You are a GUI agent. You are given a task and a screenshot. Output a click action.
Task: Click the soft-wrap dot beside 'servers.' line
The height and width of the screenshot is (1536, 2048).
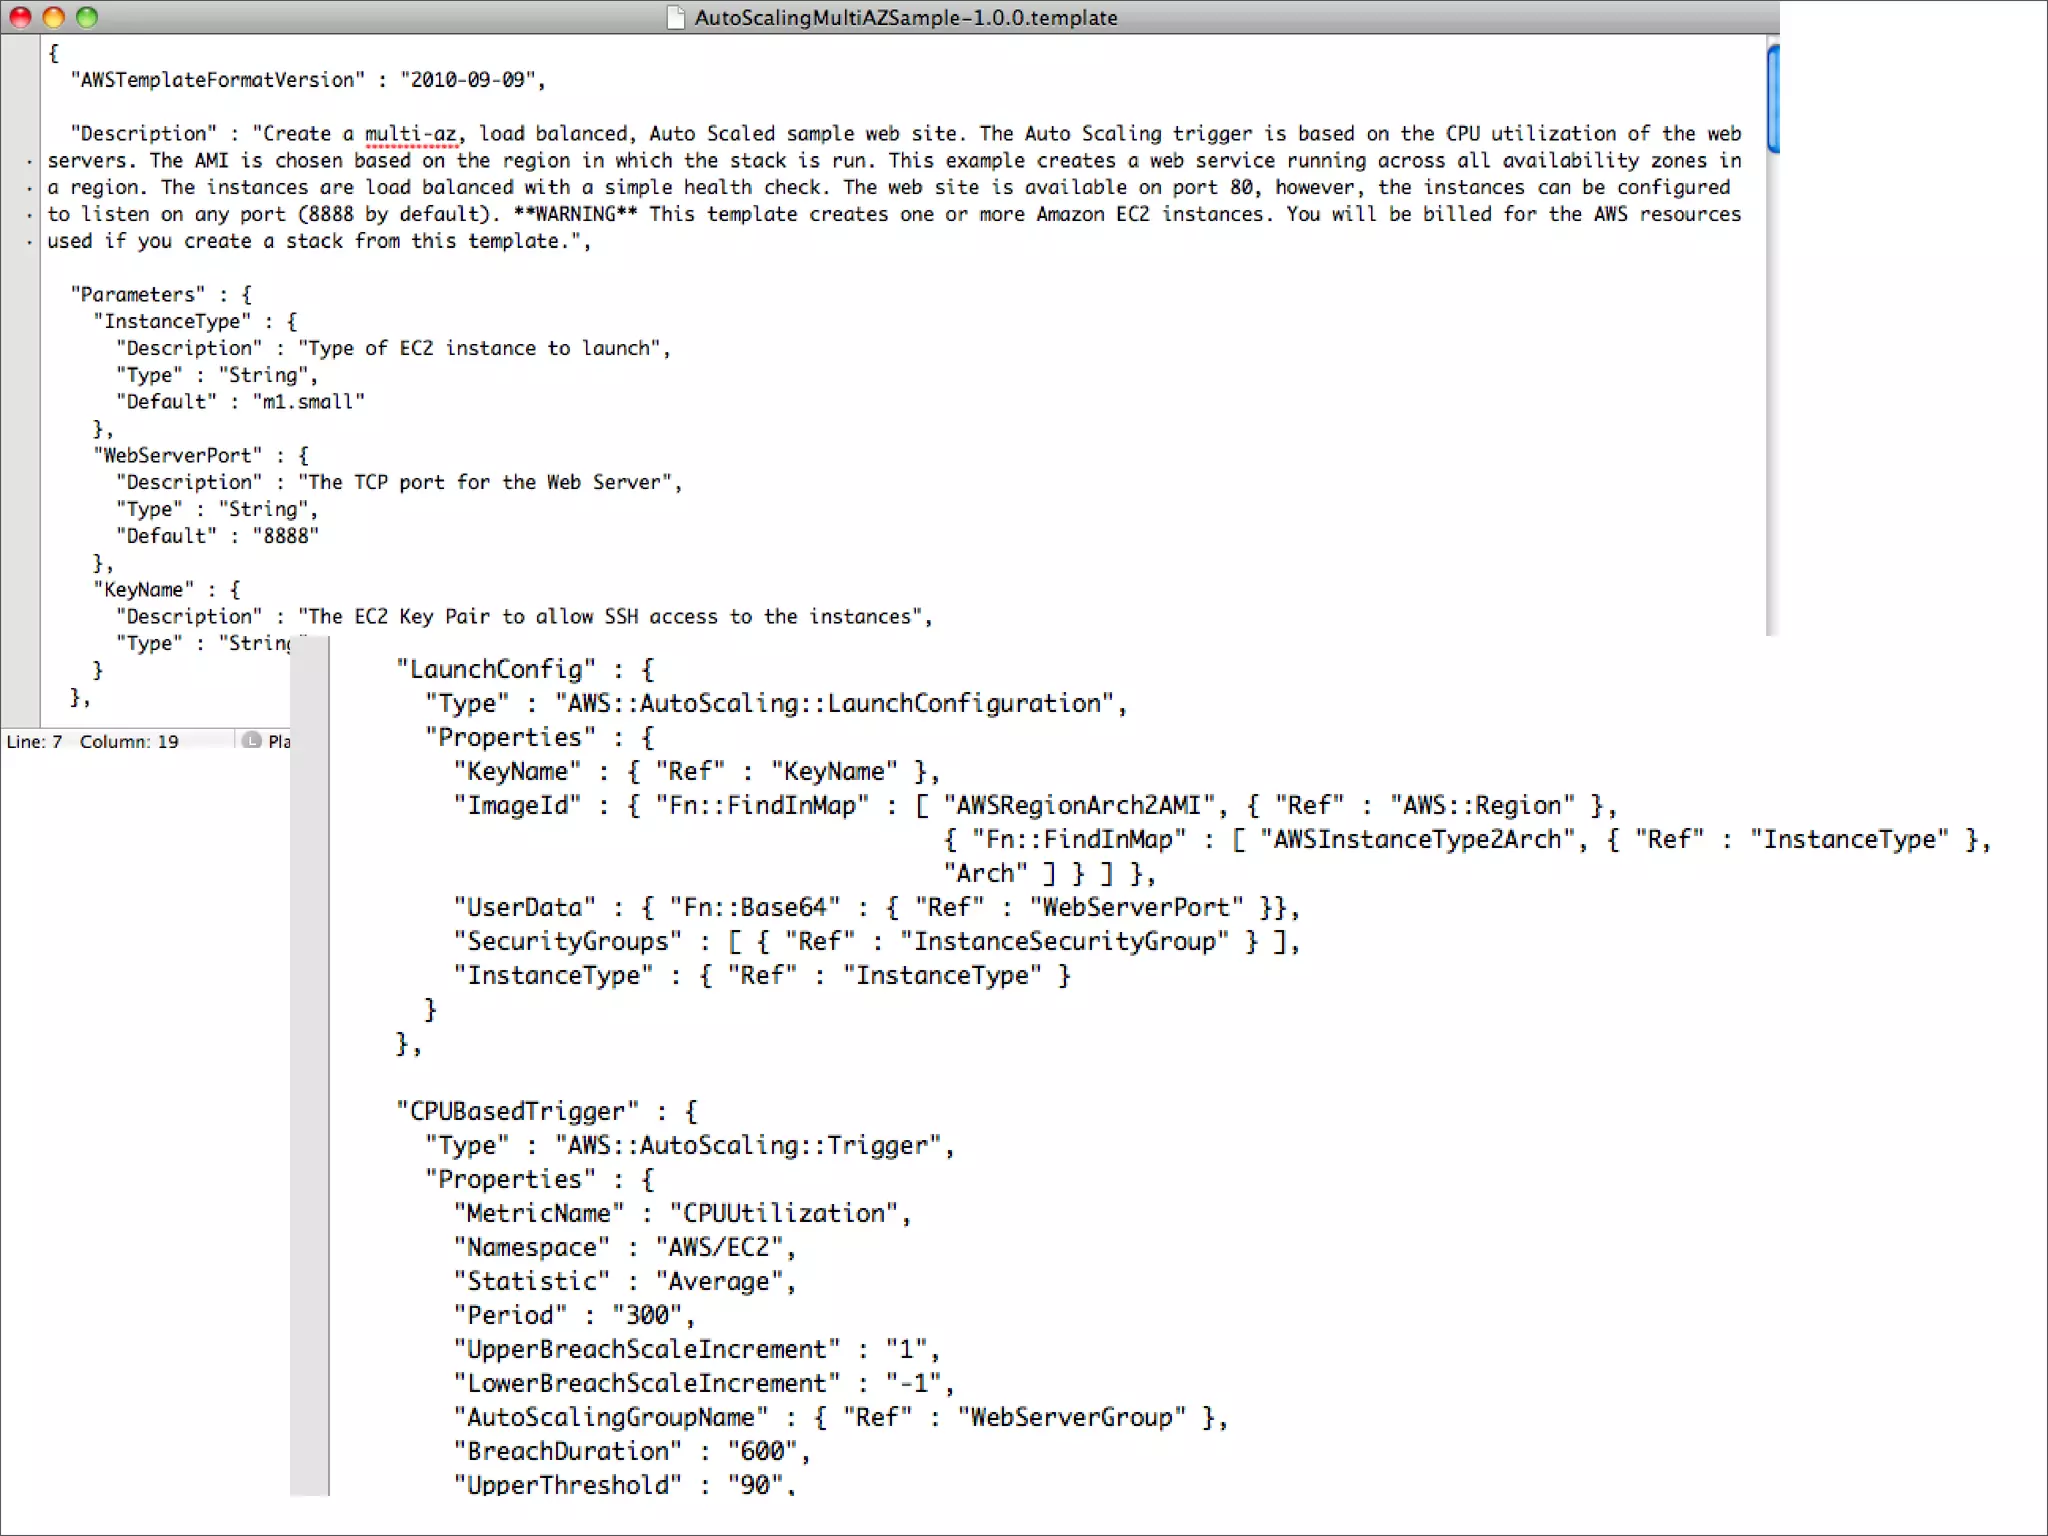click(x=29, y=161)
